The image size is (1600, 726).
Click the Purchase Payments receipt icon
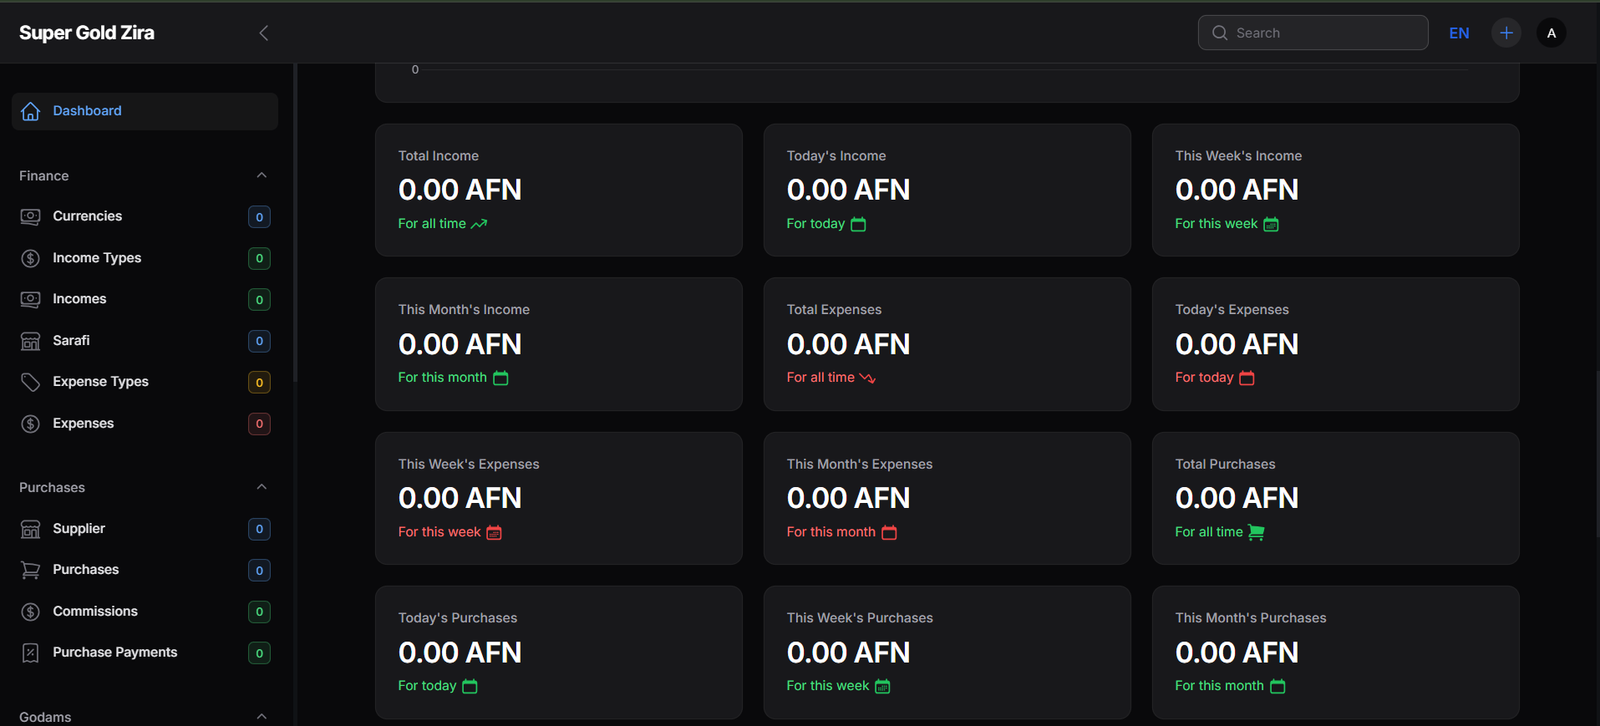(x=31, y=653)
